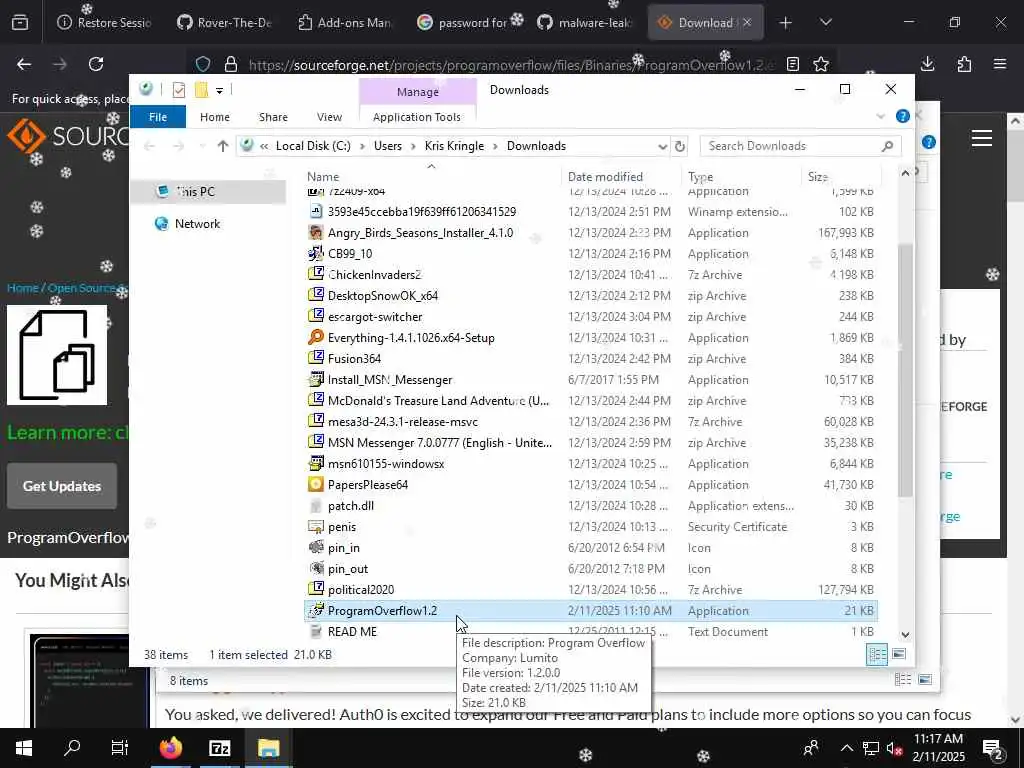The height and width of the screenshot is (768, 1024).
Task: Select the mesa3d-24.3.1-release-msvc archive
Action: point(403,422)
